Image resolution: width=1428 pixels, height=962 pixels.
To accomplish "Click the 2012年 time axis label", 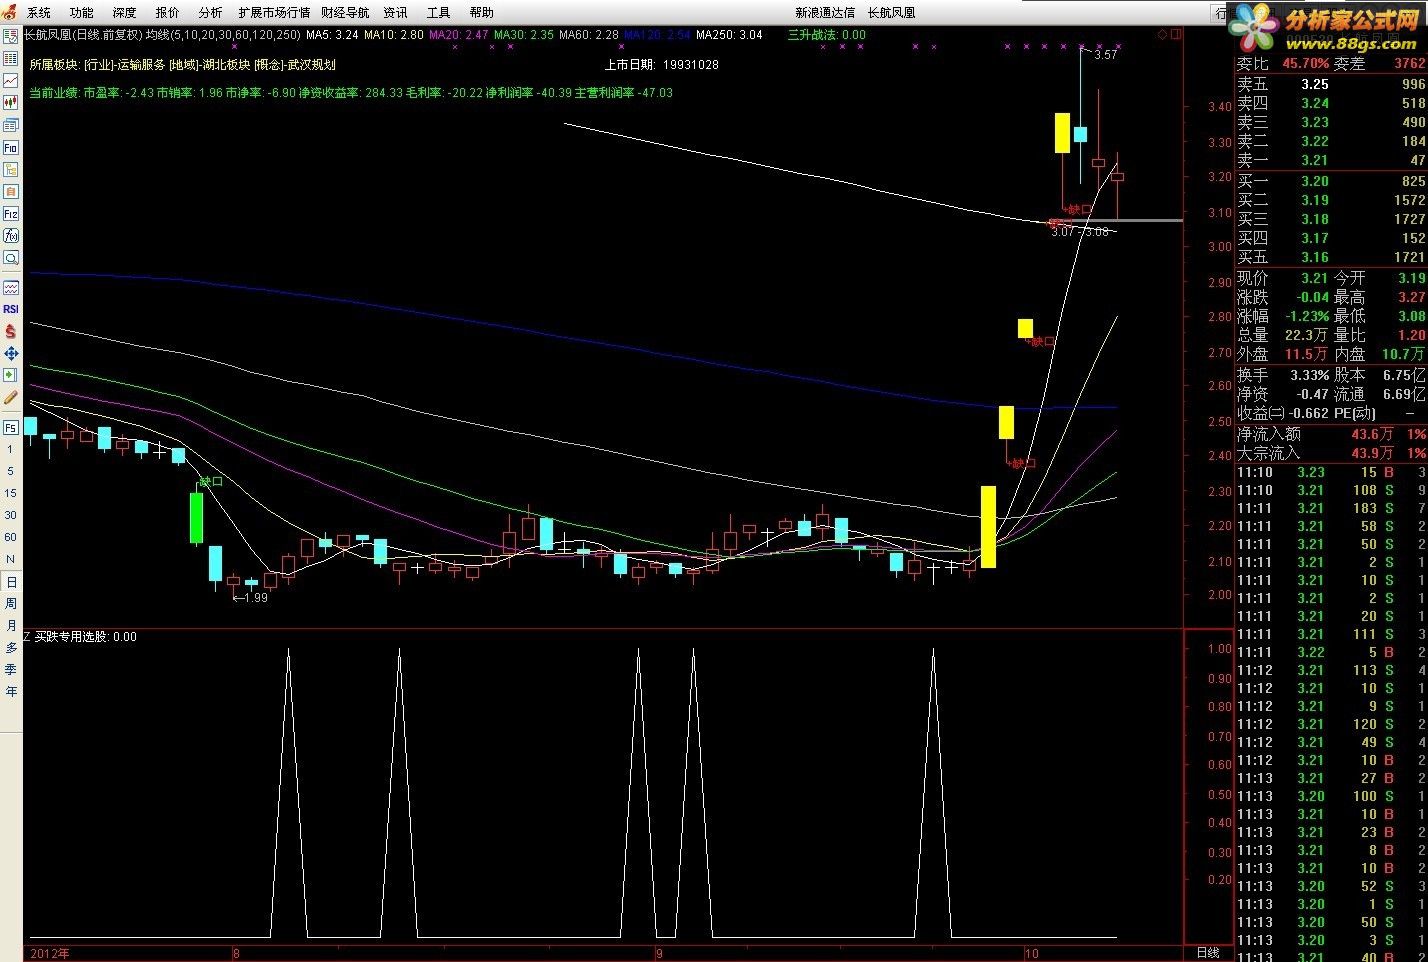I will 50,954.
